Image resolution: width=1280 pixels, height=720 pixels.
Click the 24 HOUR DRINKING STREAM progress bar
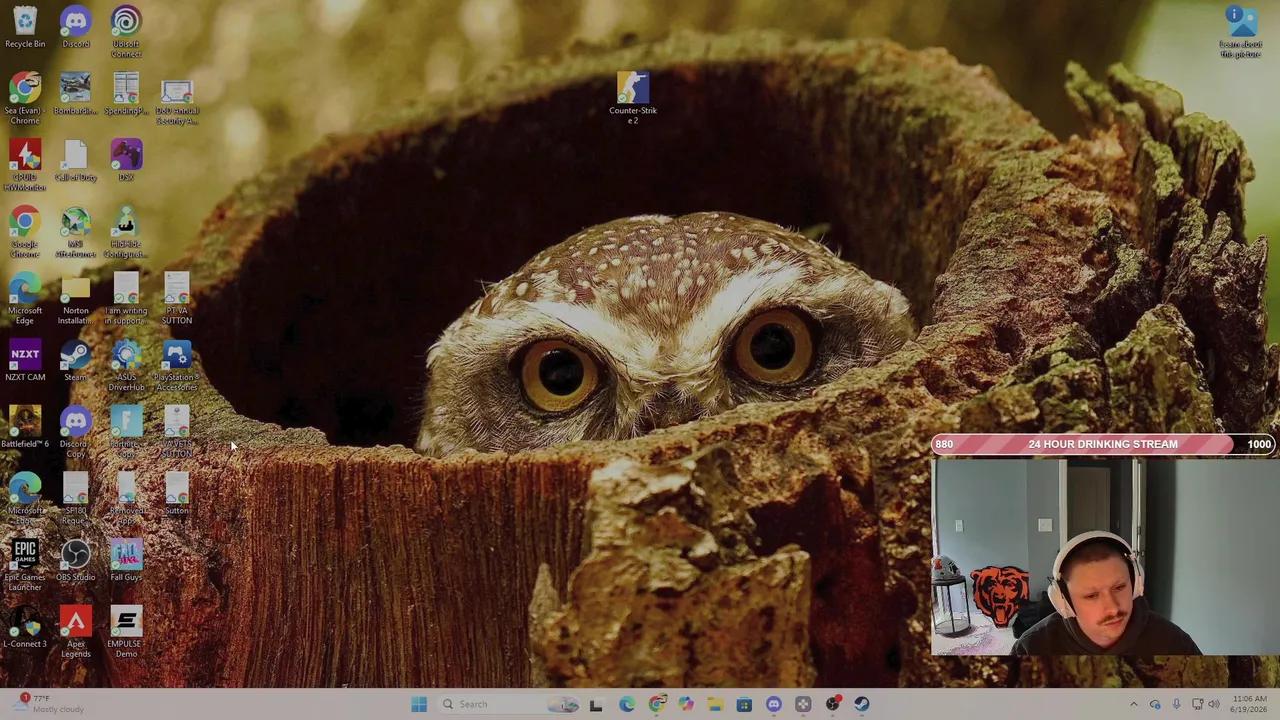tap(1102, 444)
